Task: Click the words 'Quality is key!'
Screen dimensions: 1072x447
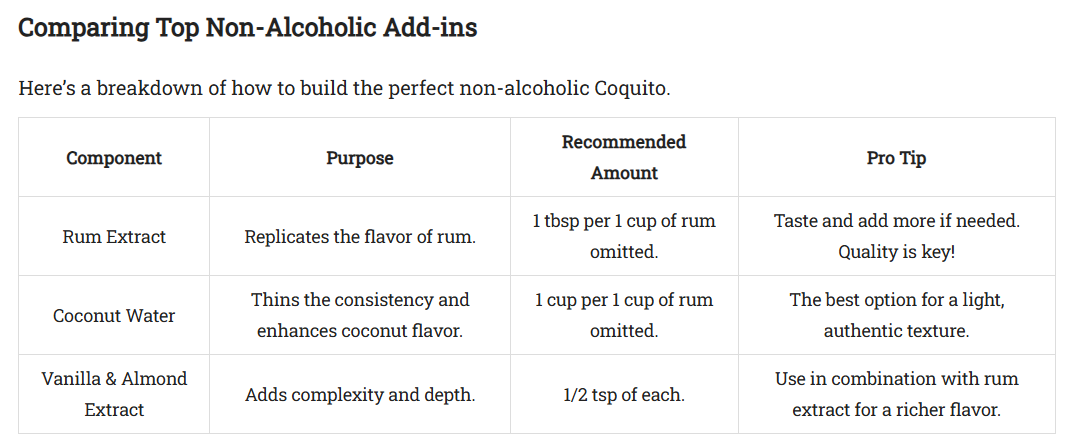Action: [x=896, y=252]
